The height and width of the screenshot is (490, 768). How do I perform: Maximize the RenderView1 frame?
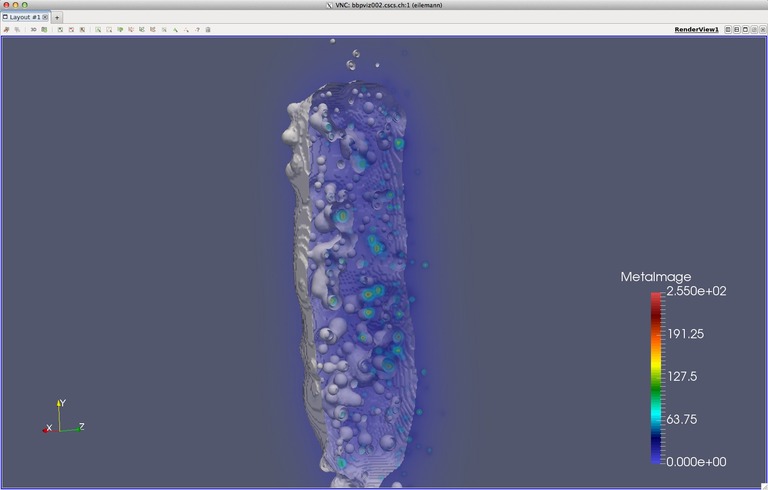[x=745, y=29]
